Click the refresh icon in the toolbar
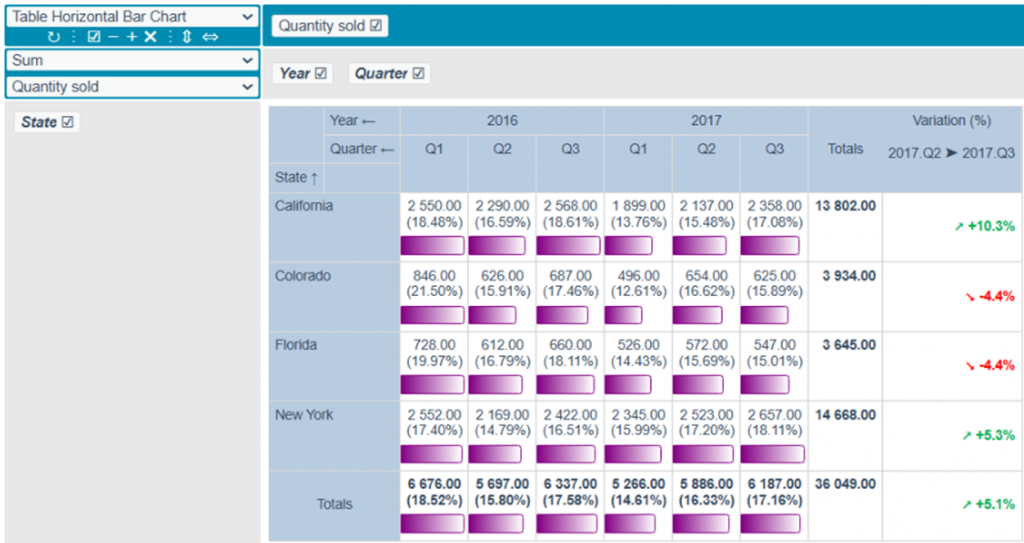This screenshot has width=1024, height=543. click(53, 37)
